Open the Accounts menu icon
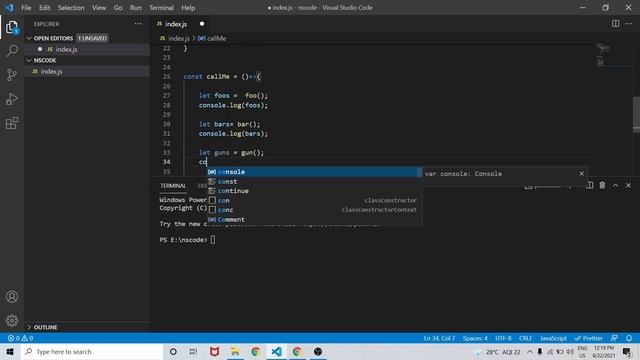The image size is (640, 360). [x=12, y=296]
